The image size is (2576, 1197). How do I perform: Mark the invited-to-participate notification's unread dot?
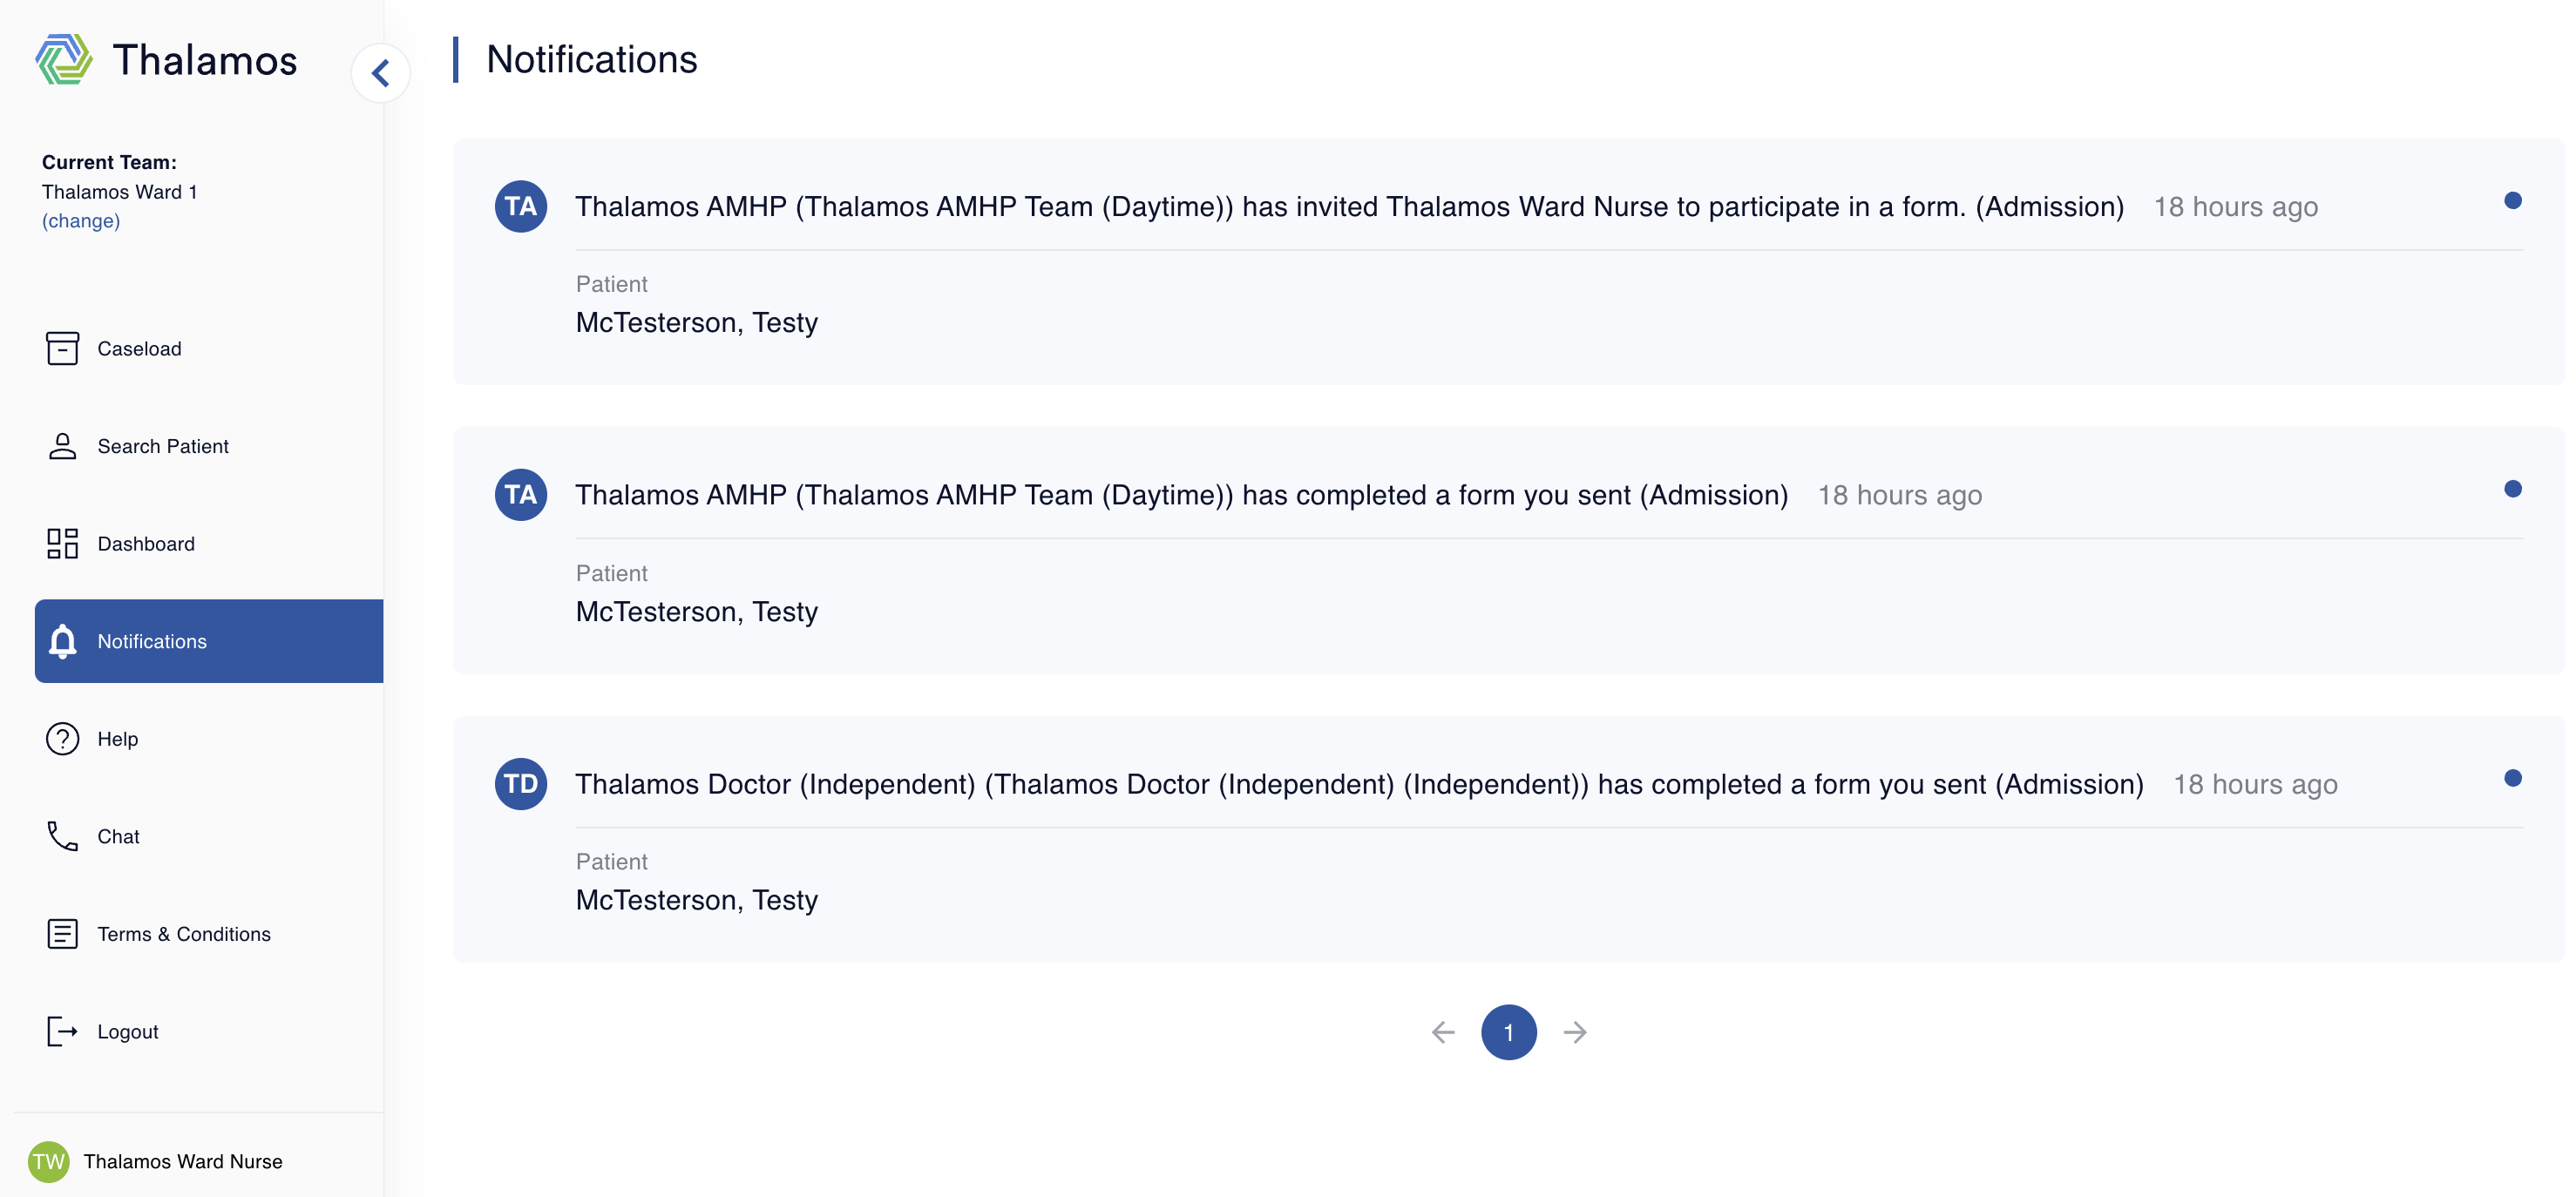[2513, 201]
